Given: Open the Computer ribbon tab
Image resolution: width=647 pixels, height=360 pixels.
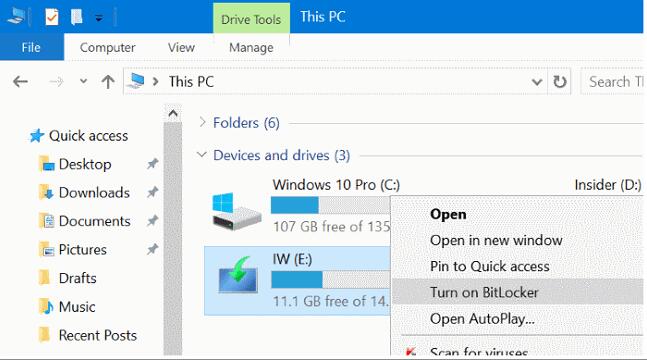Looking at the screenshot, I should click(107, 47).
